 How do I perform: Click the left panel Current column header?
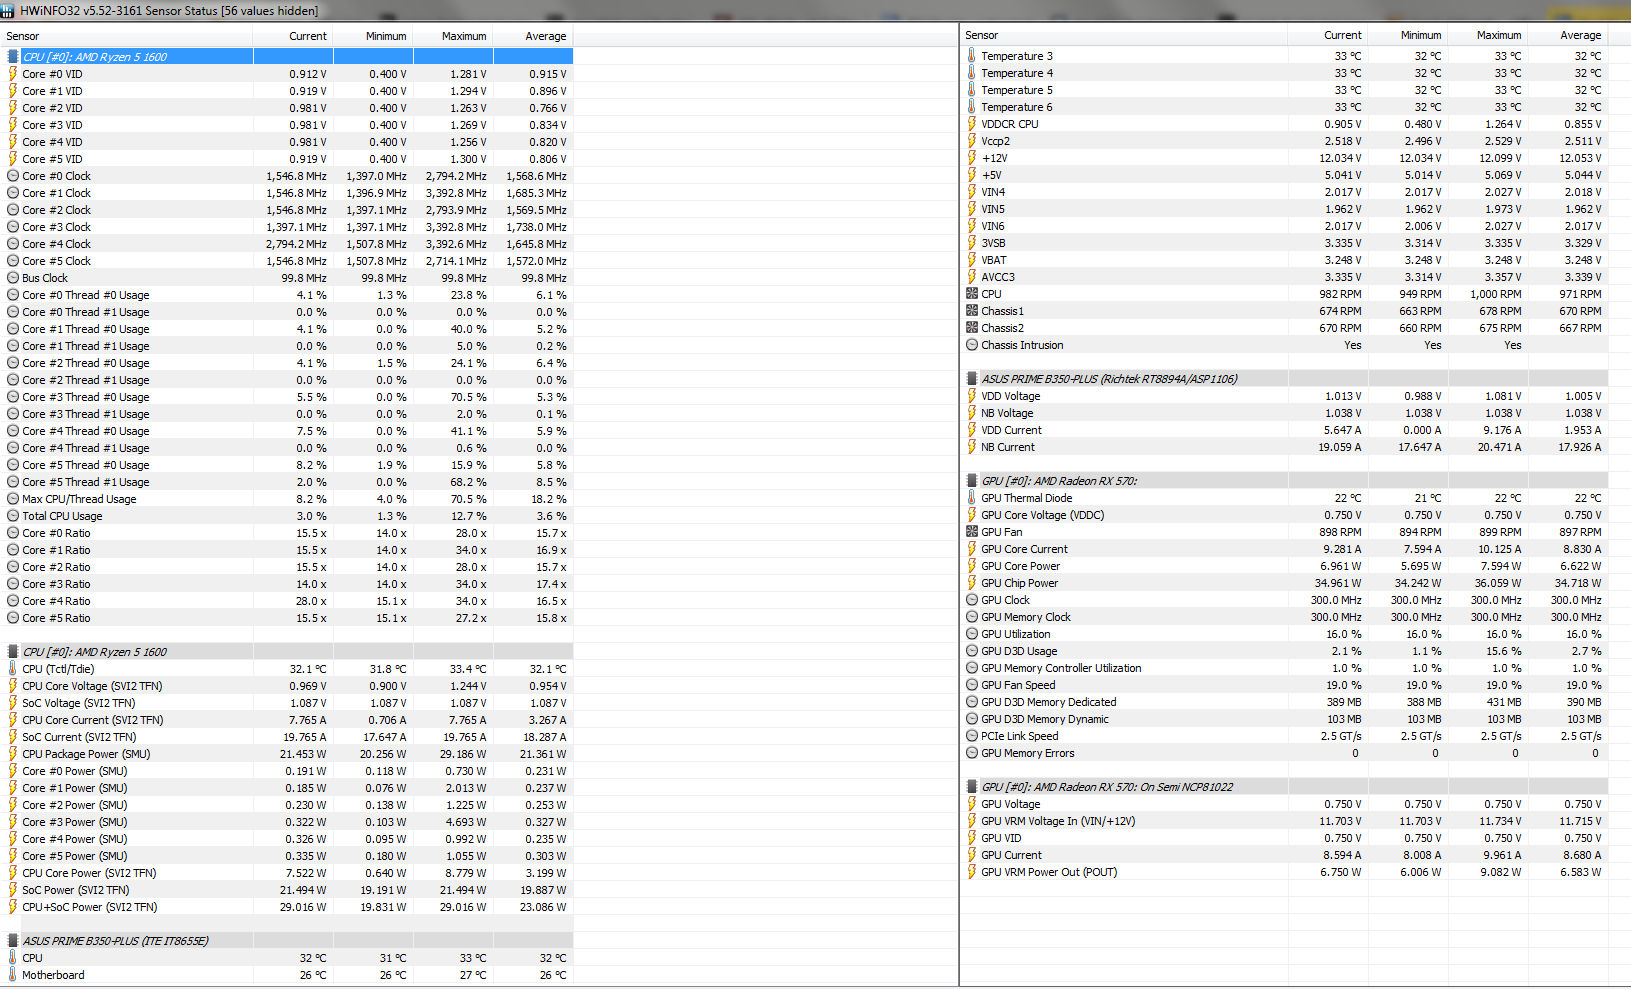click(x=293, y=36)
